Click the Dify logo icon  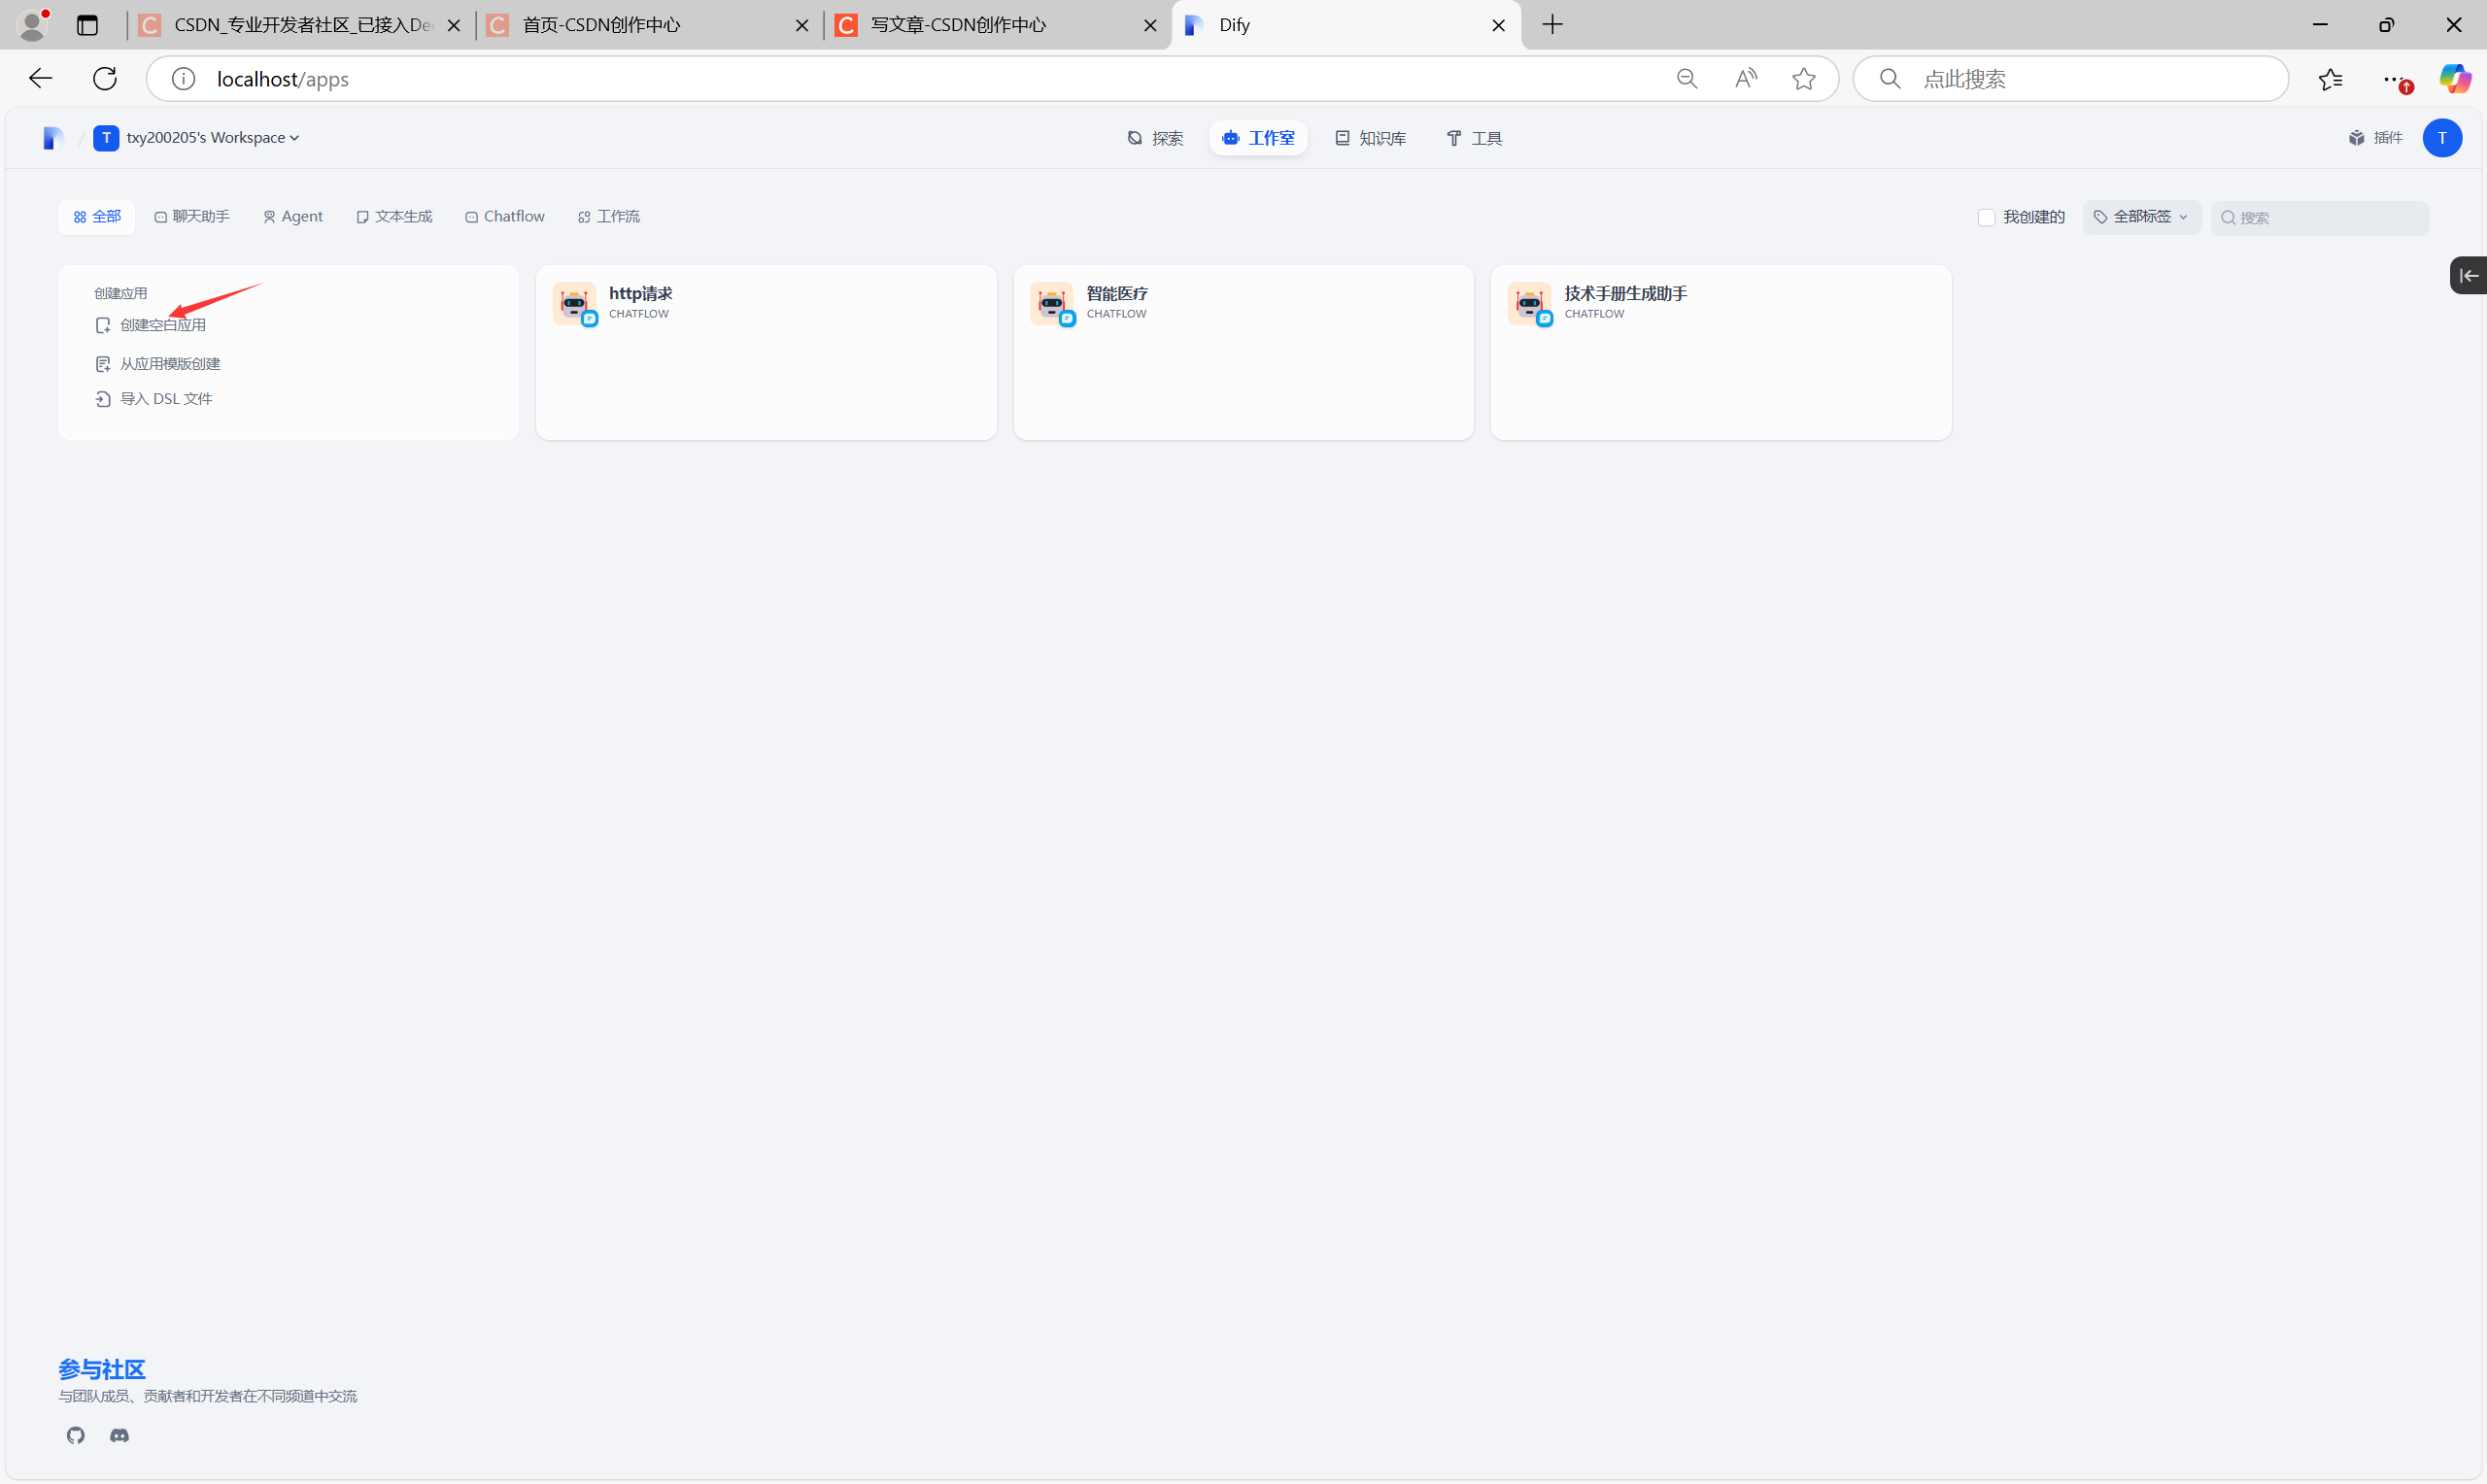pos(53,138)
